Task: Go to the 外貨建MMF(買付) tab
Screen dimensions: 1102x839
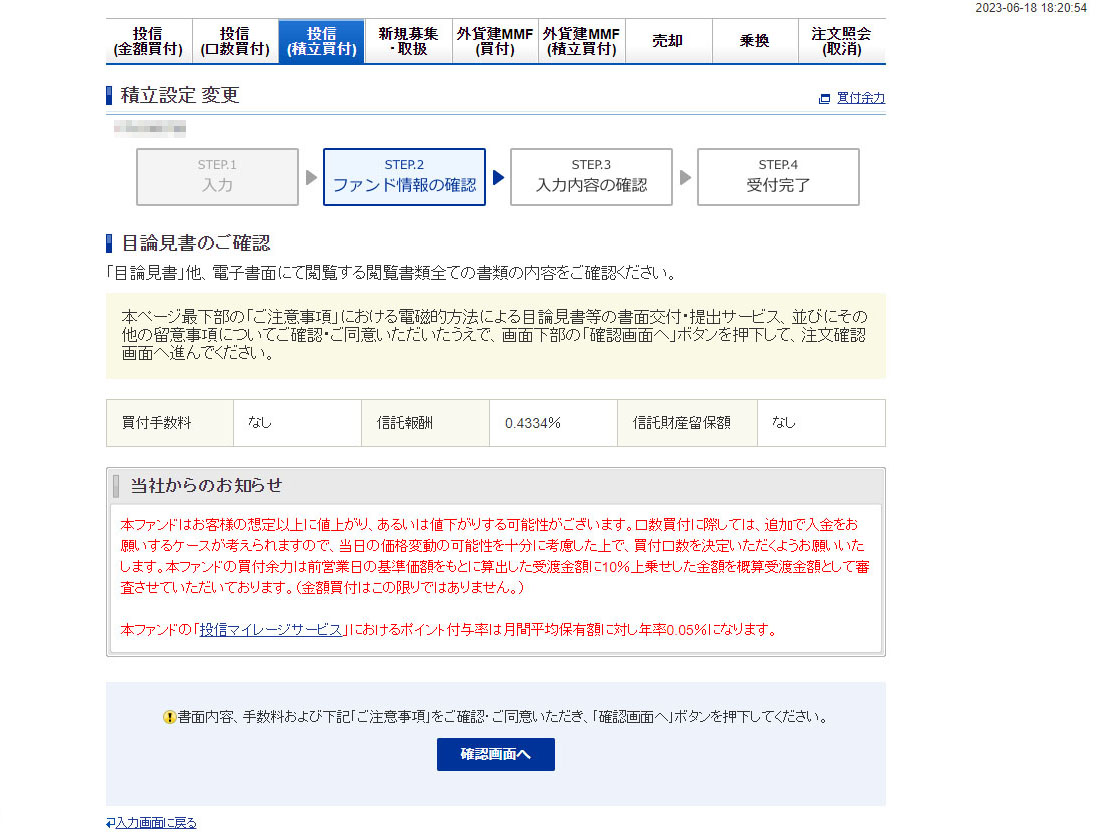Action: click(x=495, y=41)
